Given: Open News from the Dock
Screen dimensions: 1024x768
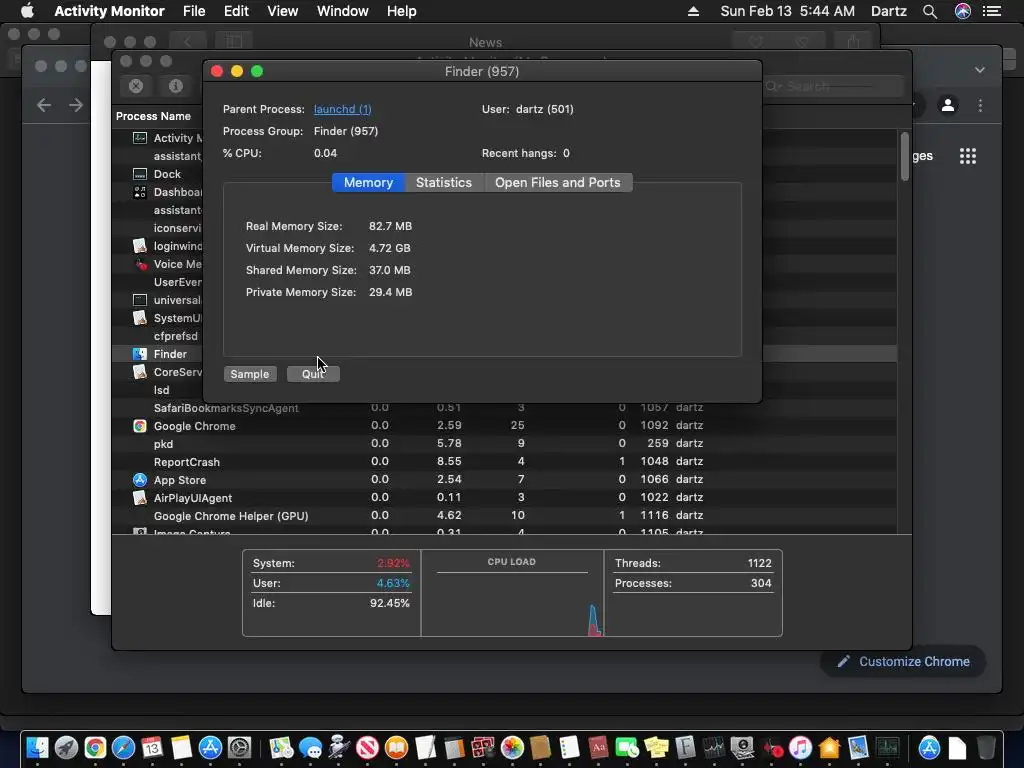Looking at the screenshot, I should (x=368, y=748).
